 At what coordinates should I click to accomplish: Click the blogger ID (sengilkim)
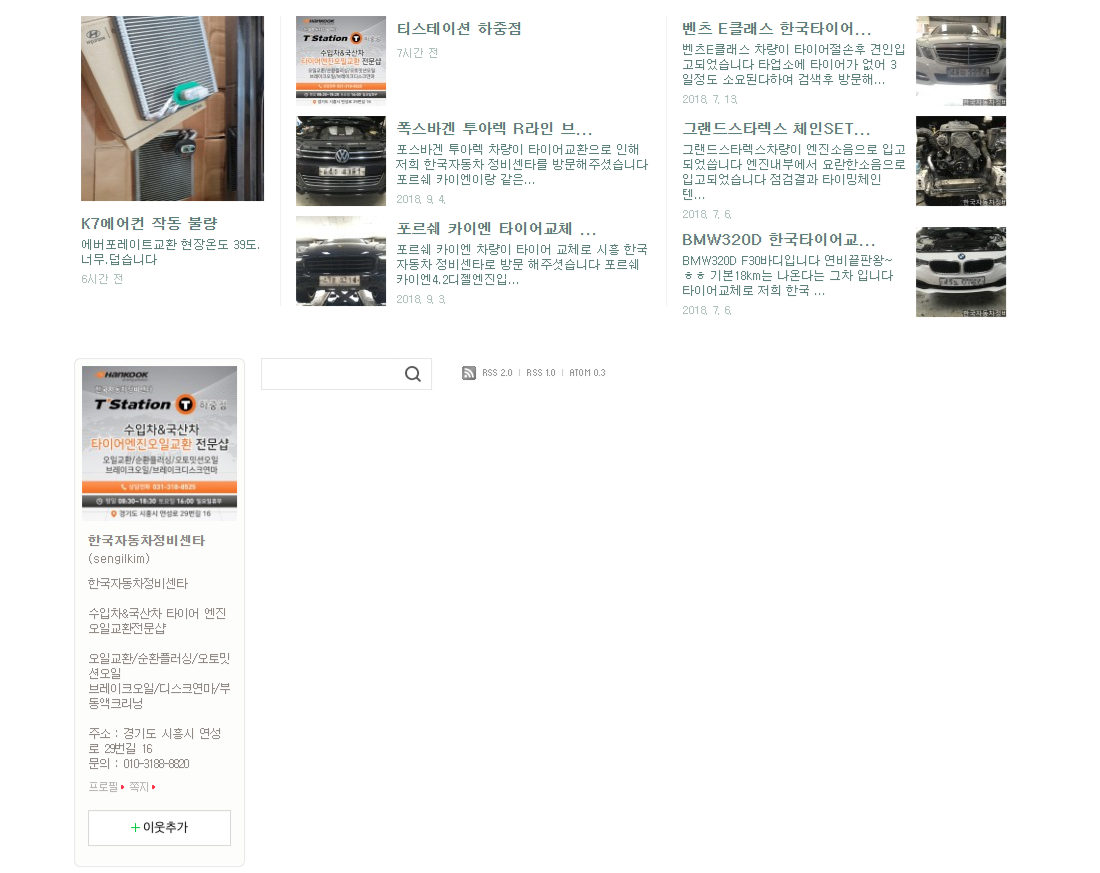(119, 559)
